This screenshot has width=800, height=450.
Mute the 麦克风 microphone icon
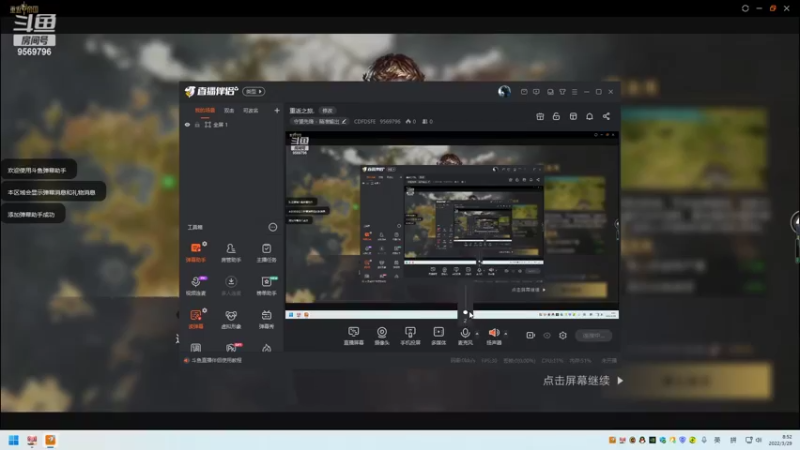coord(465,333)
